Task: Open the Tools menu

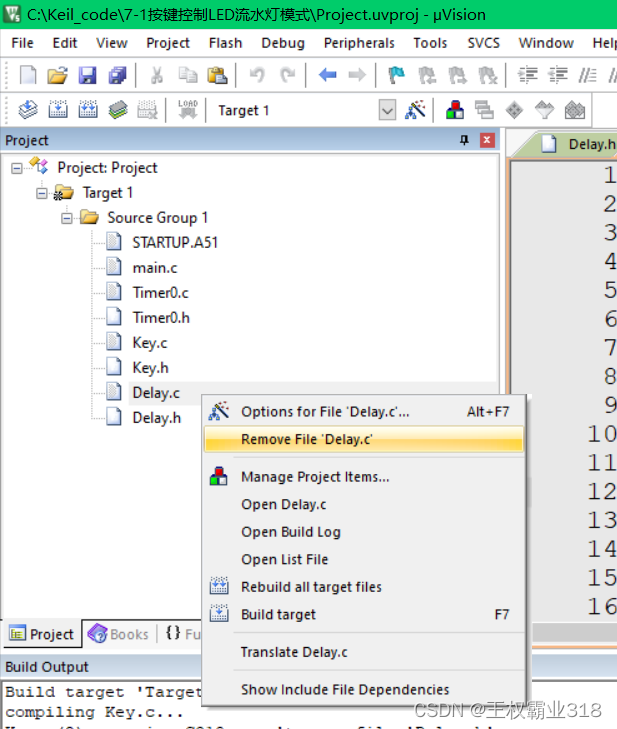Action: 430,43
